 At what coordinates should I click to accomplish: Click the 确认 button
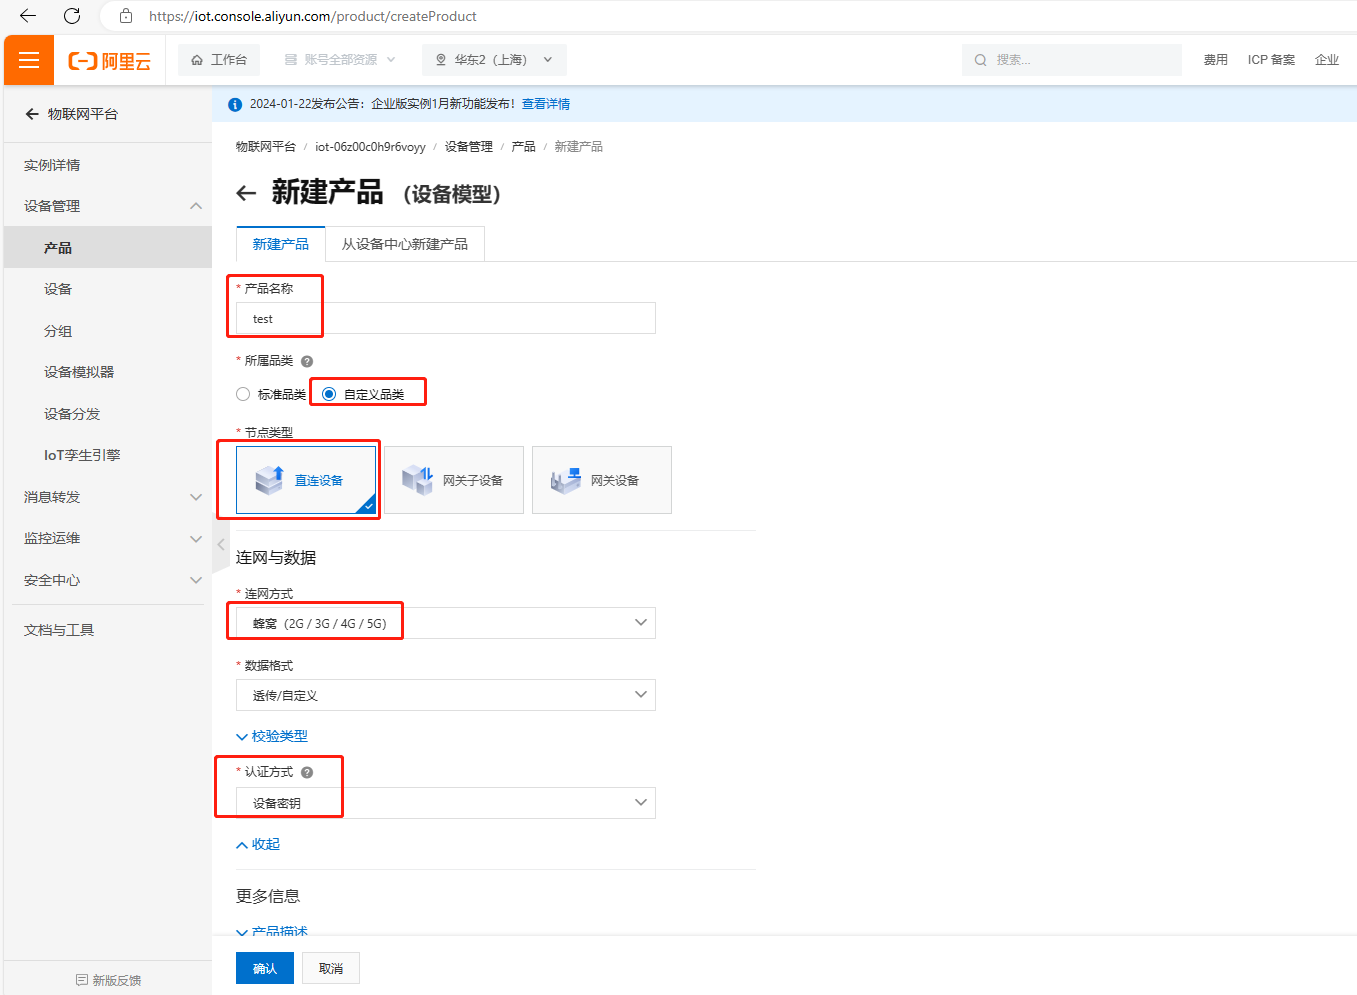pos(265,968)
